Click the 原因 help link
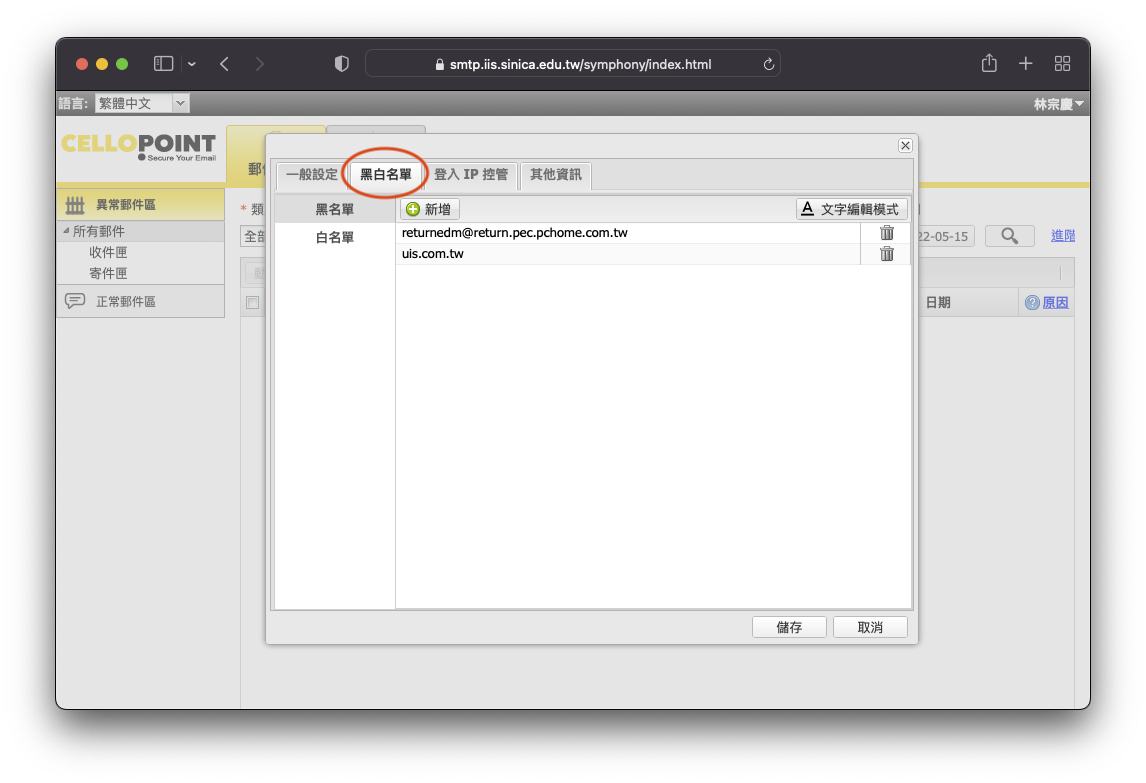 tap(1055, 303)
